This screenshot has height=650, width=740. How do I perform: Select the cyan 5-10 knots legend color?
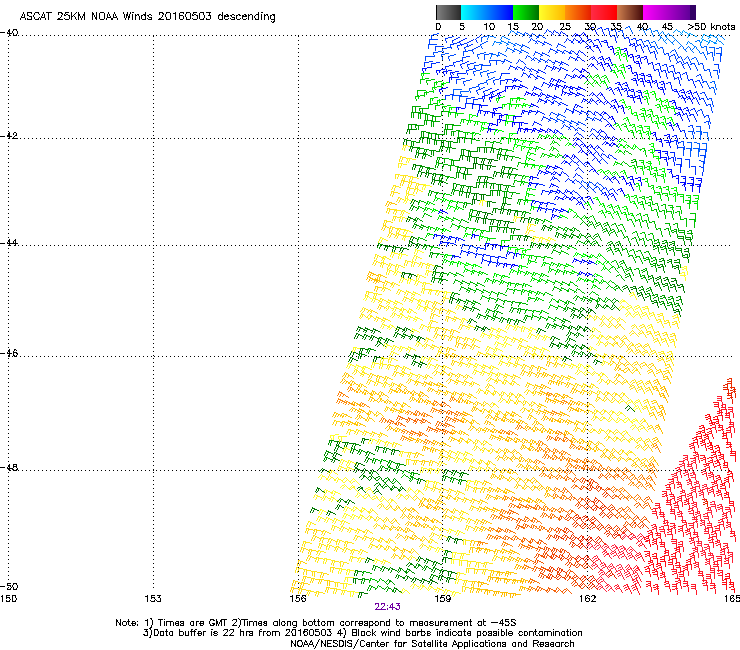(474, 12)
